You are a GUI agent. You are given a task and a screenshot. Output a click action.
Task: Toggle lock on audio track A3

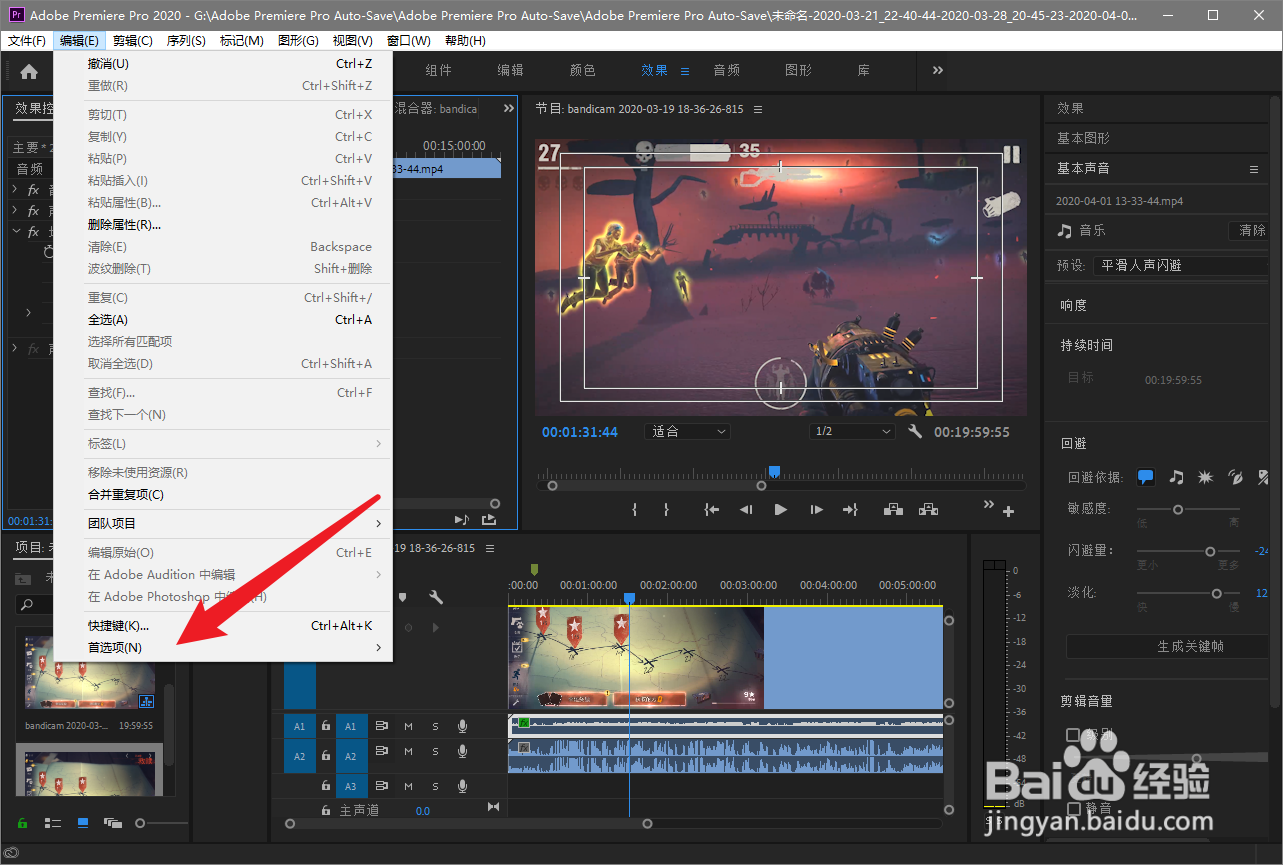coord(326,786)
